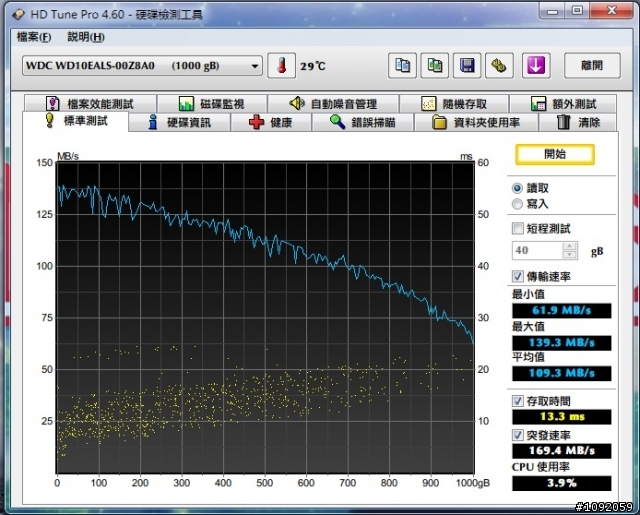Open the 說明(H) menu
This screenshot has width=640, height=515.
point(86,37)
